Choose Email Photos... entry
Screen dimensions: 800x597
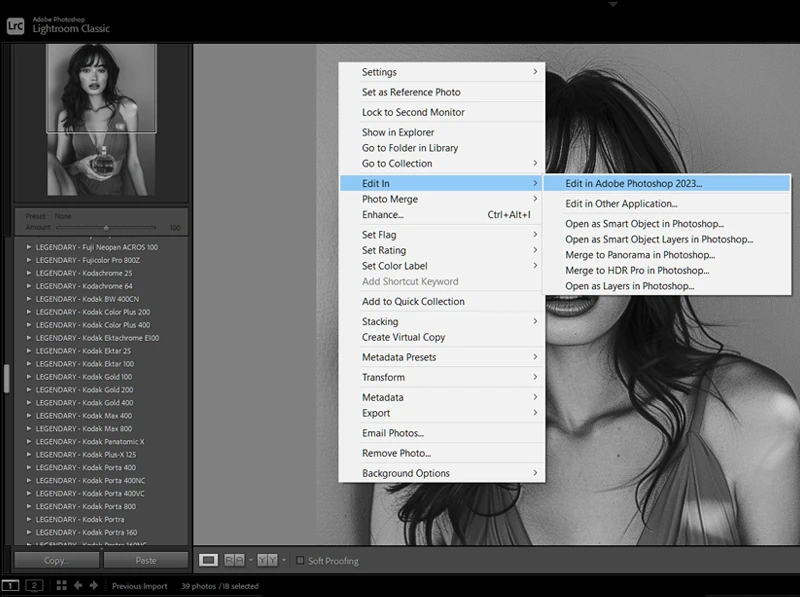click(442, 433)
